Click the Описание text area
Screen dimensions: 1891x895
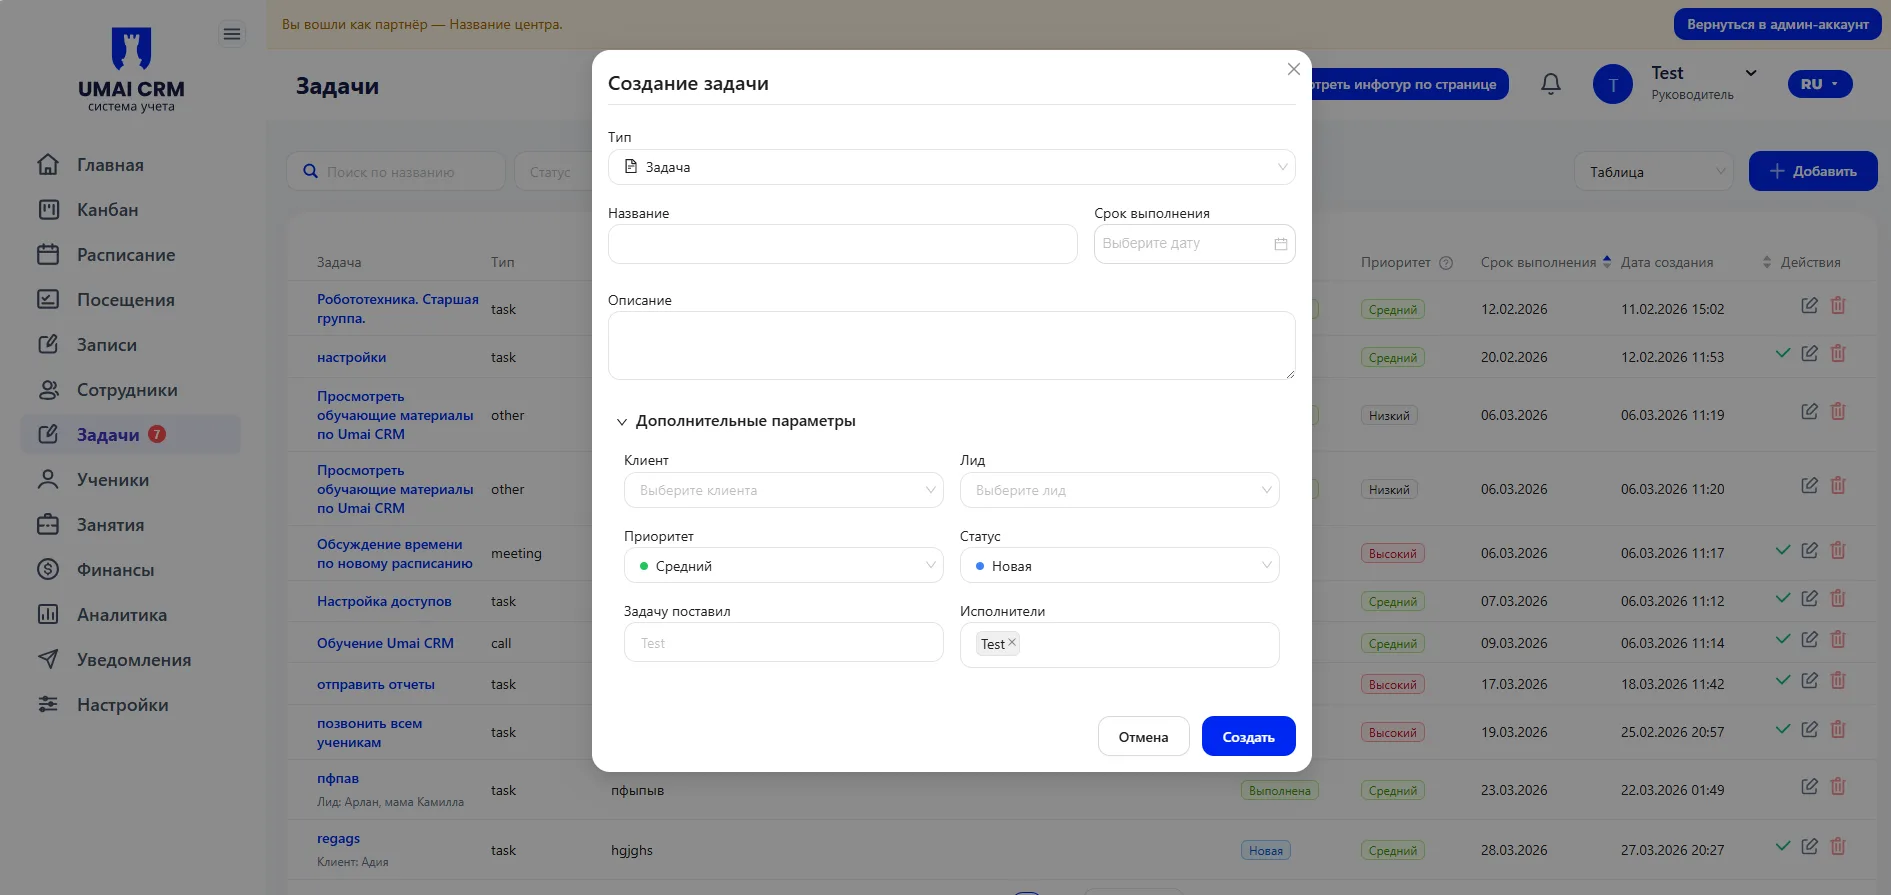pyautogui.click(x=951, y=345)
